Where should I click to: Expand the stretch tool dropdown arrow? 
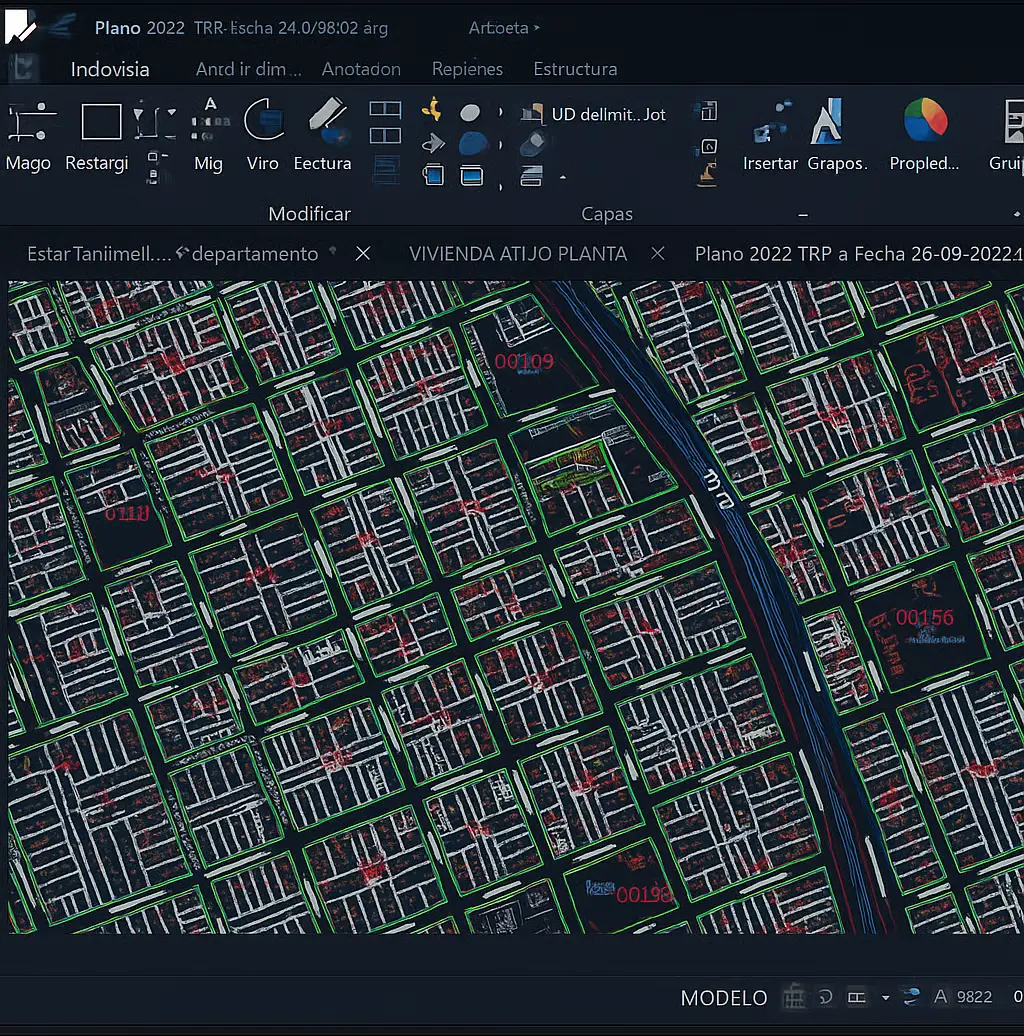pyautogui.click(x=172, y=112)
